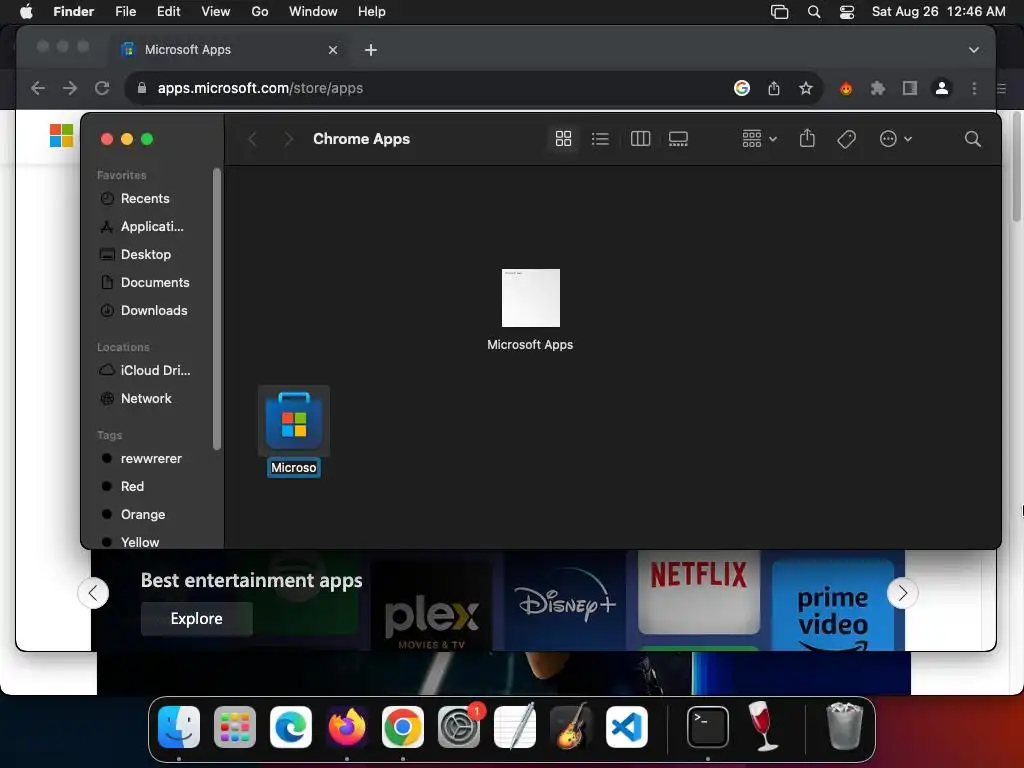Select the Yellow tag in sidebar
The width and height of the screenshot is (1024, 768).
tap(140, 542)
